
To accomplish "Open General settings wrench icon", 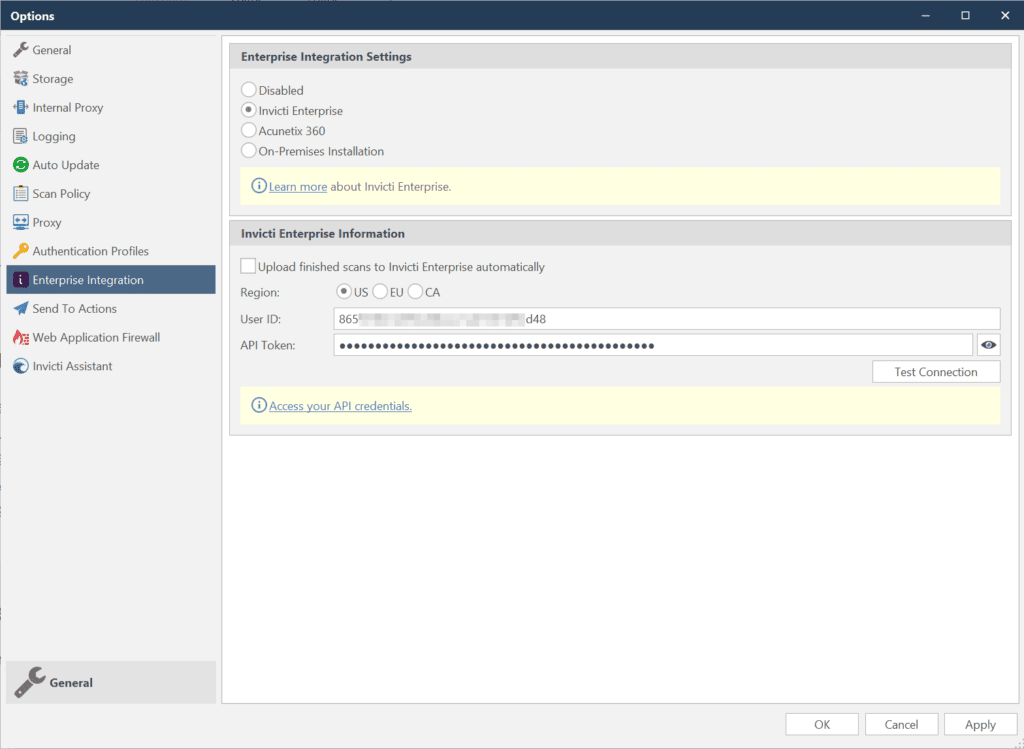I will coord(20,50).
